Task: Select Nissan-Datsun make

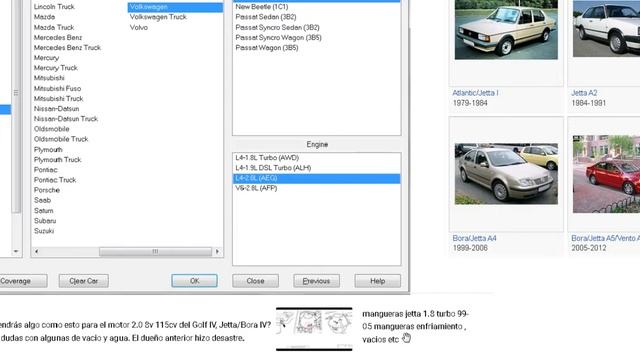Action: pyautogui.click(x=56, y=109)
